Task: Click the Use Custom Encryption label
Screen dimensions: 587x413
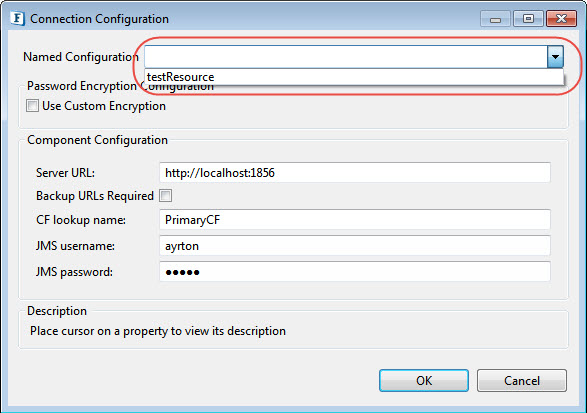Action: (x=104, y=106)
